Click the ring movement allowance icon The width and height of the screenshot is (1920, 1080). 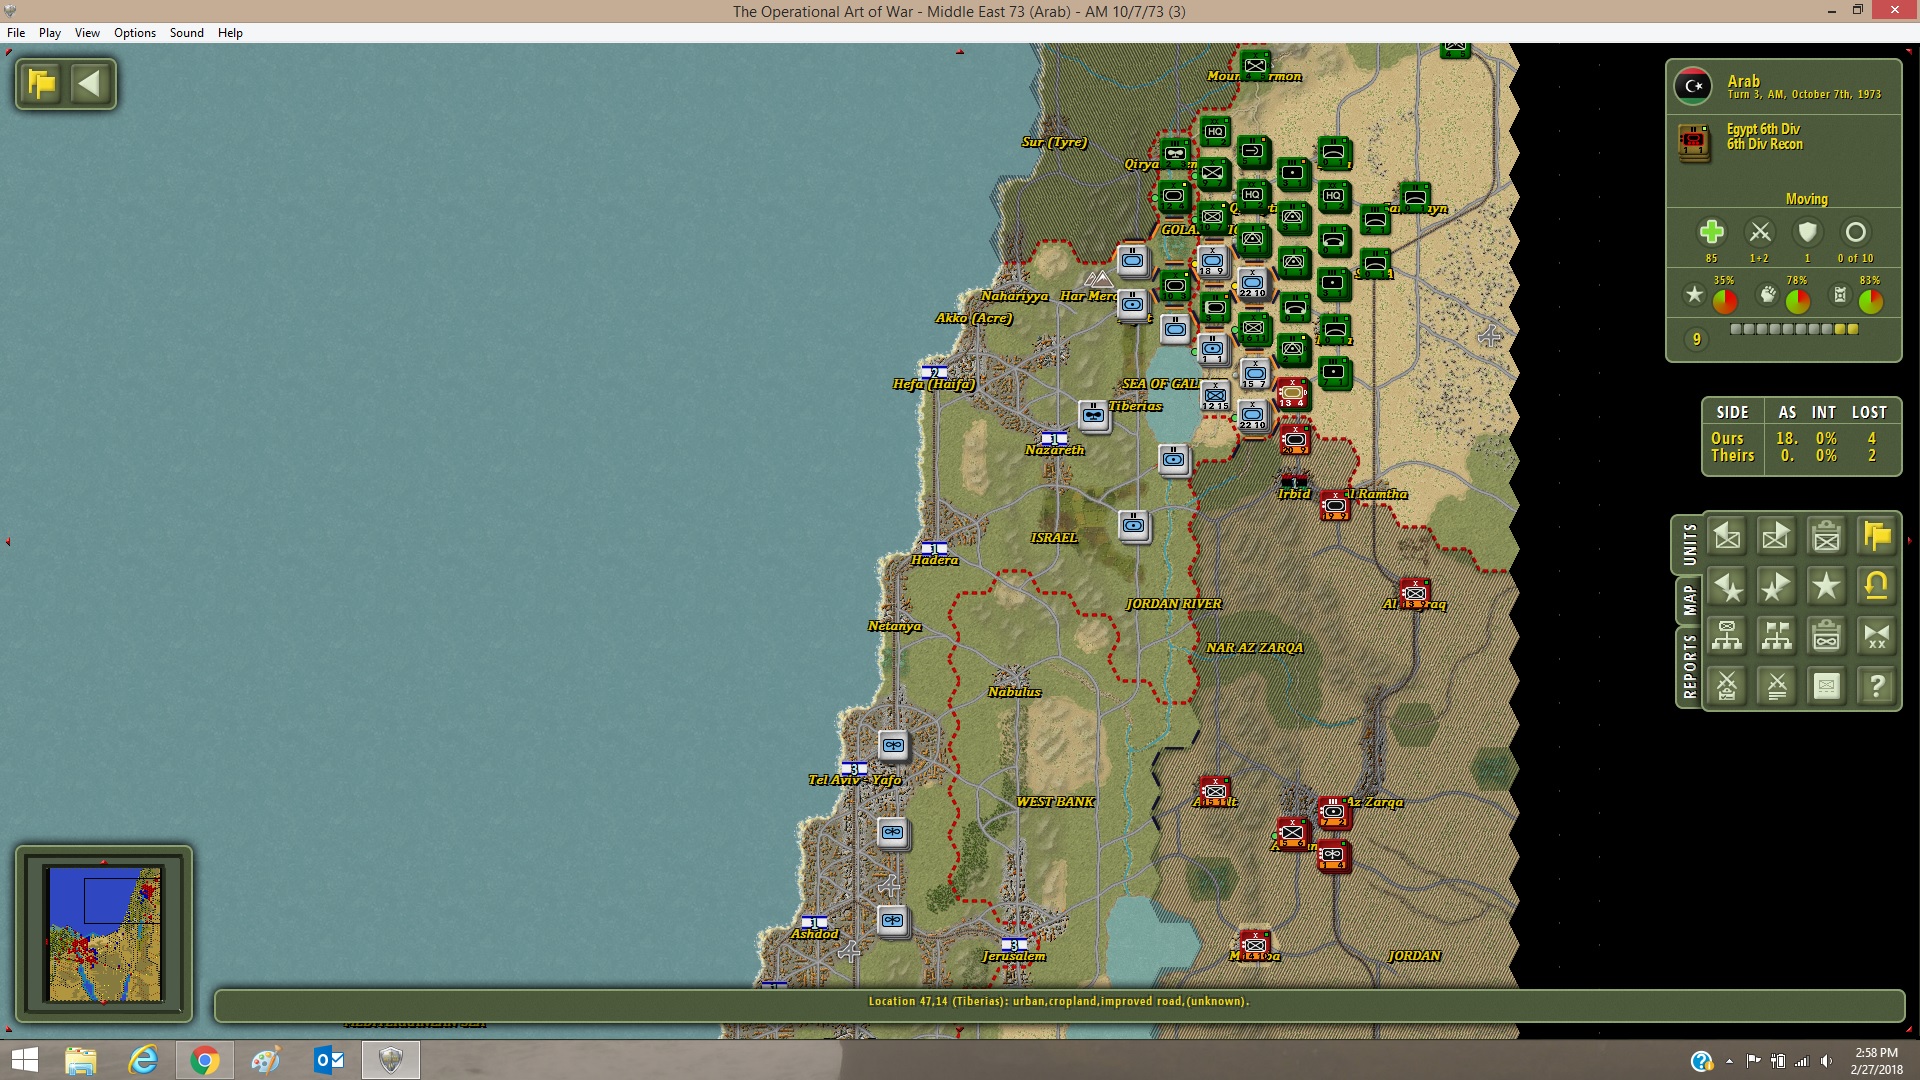[x=1855, y=232]
